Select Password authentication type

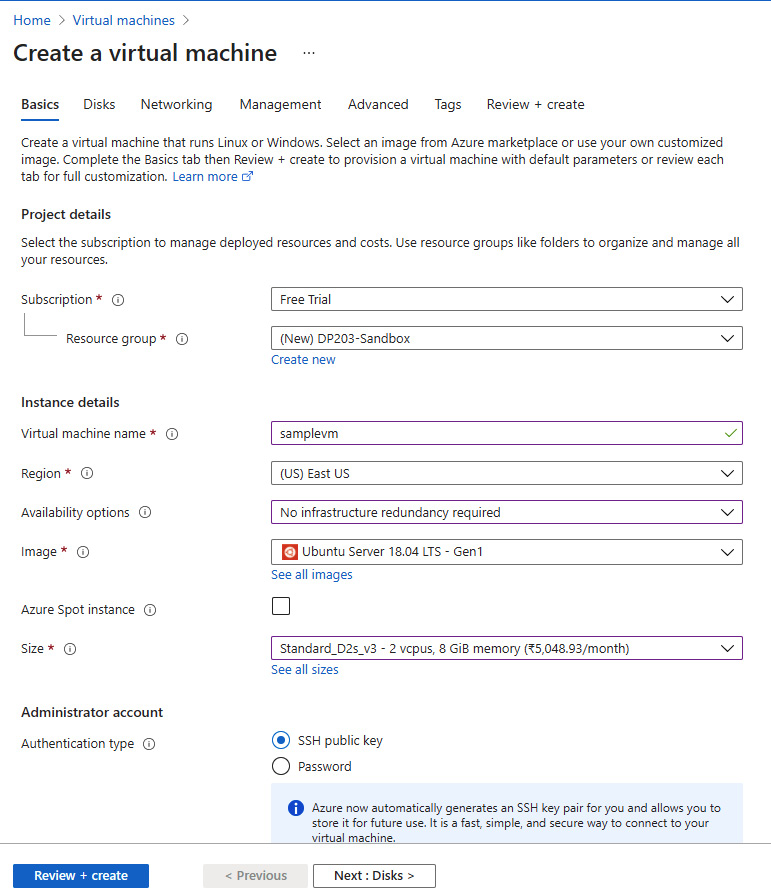click(x=281, y=766)
